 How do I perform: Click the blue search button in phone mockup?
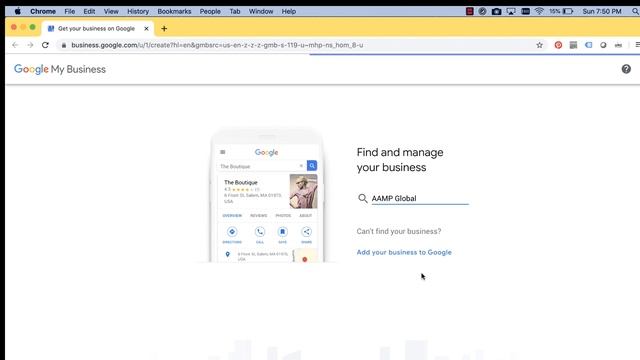[x=312, y=166]
